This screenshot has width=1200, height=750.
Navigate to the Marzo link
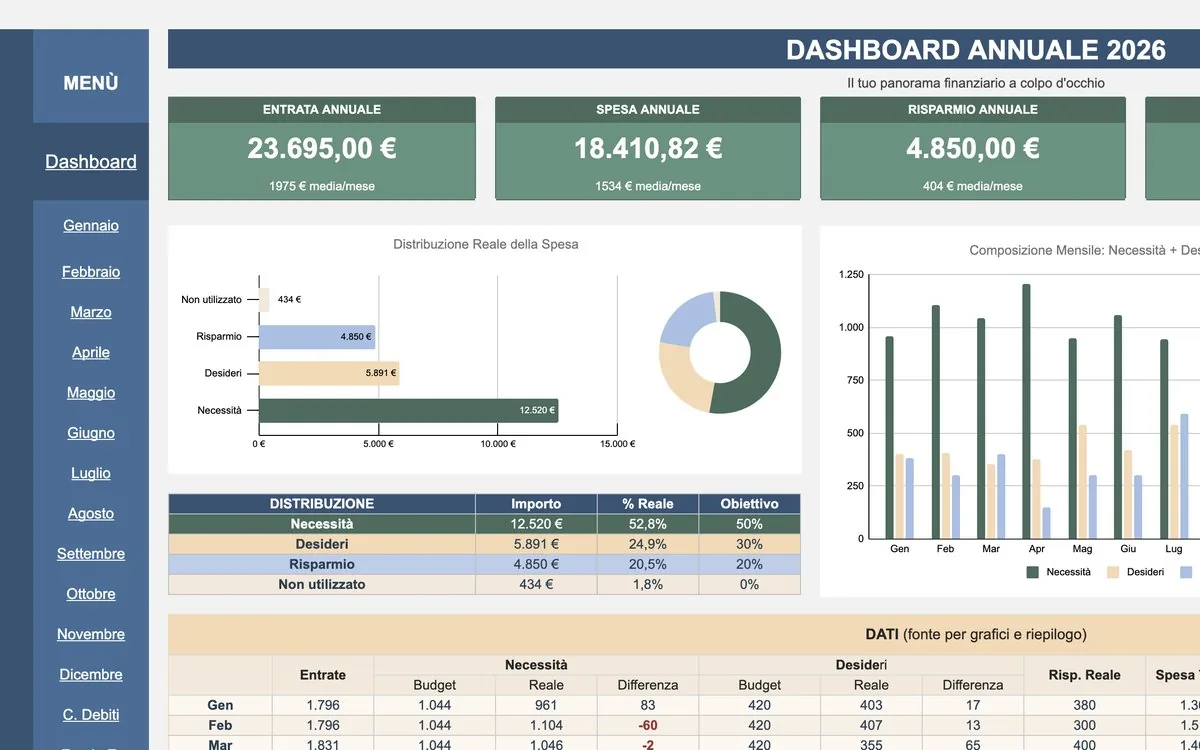tap(91, 312)
